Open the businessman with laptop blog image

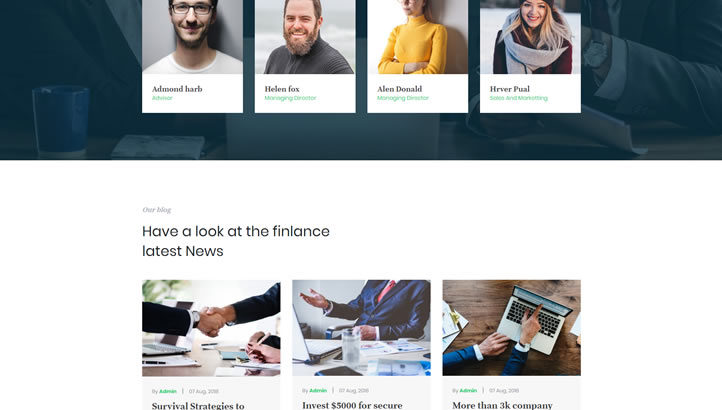coord(361,328)
